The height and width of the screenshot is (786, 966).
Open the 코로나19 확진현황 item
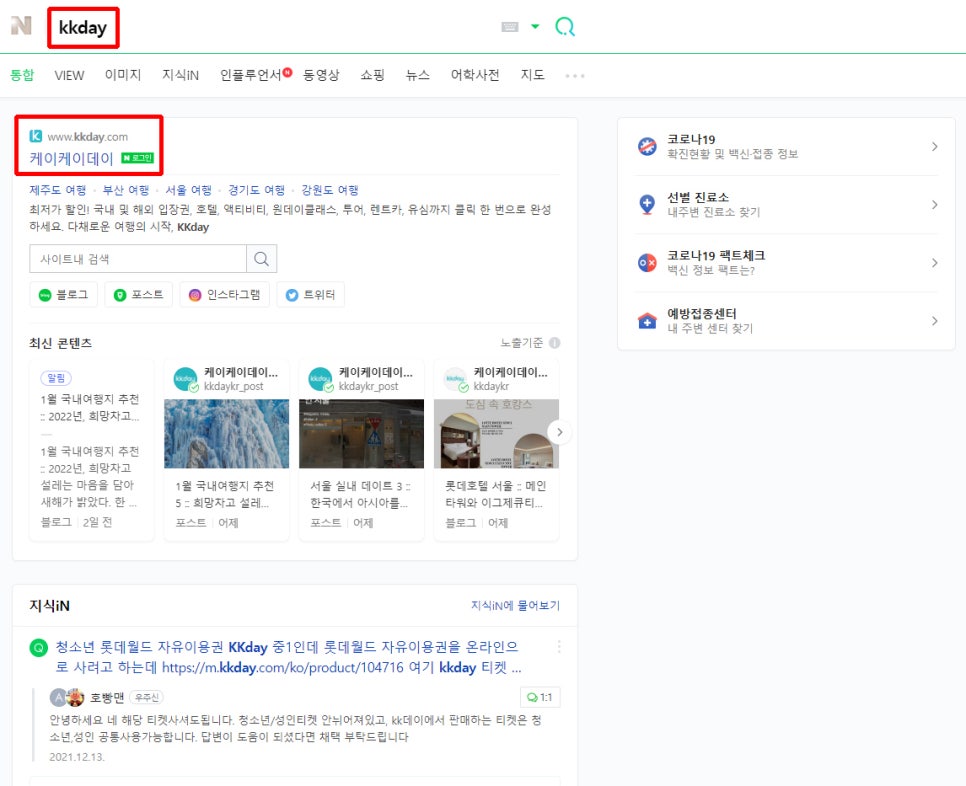click(786, 147)
